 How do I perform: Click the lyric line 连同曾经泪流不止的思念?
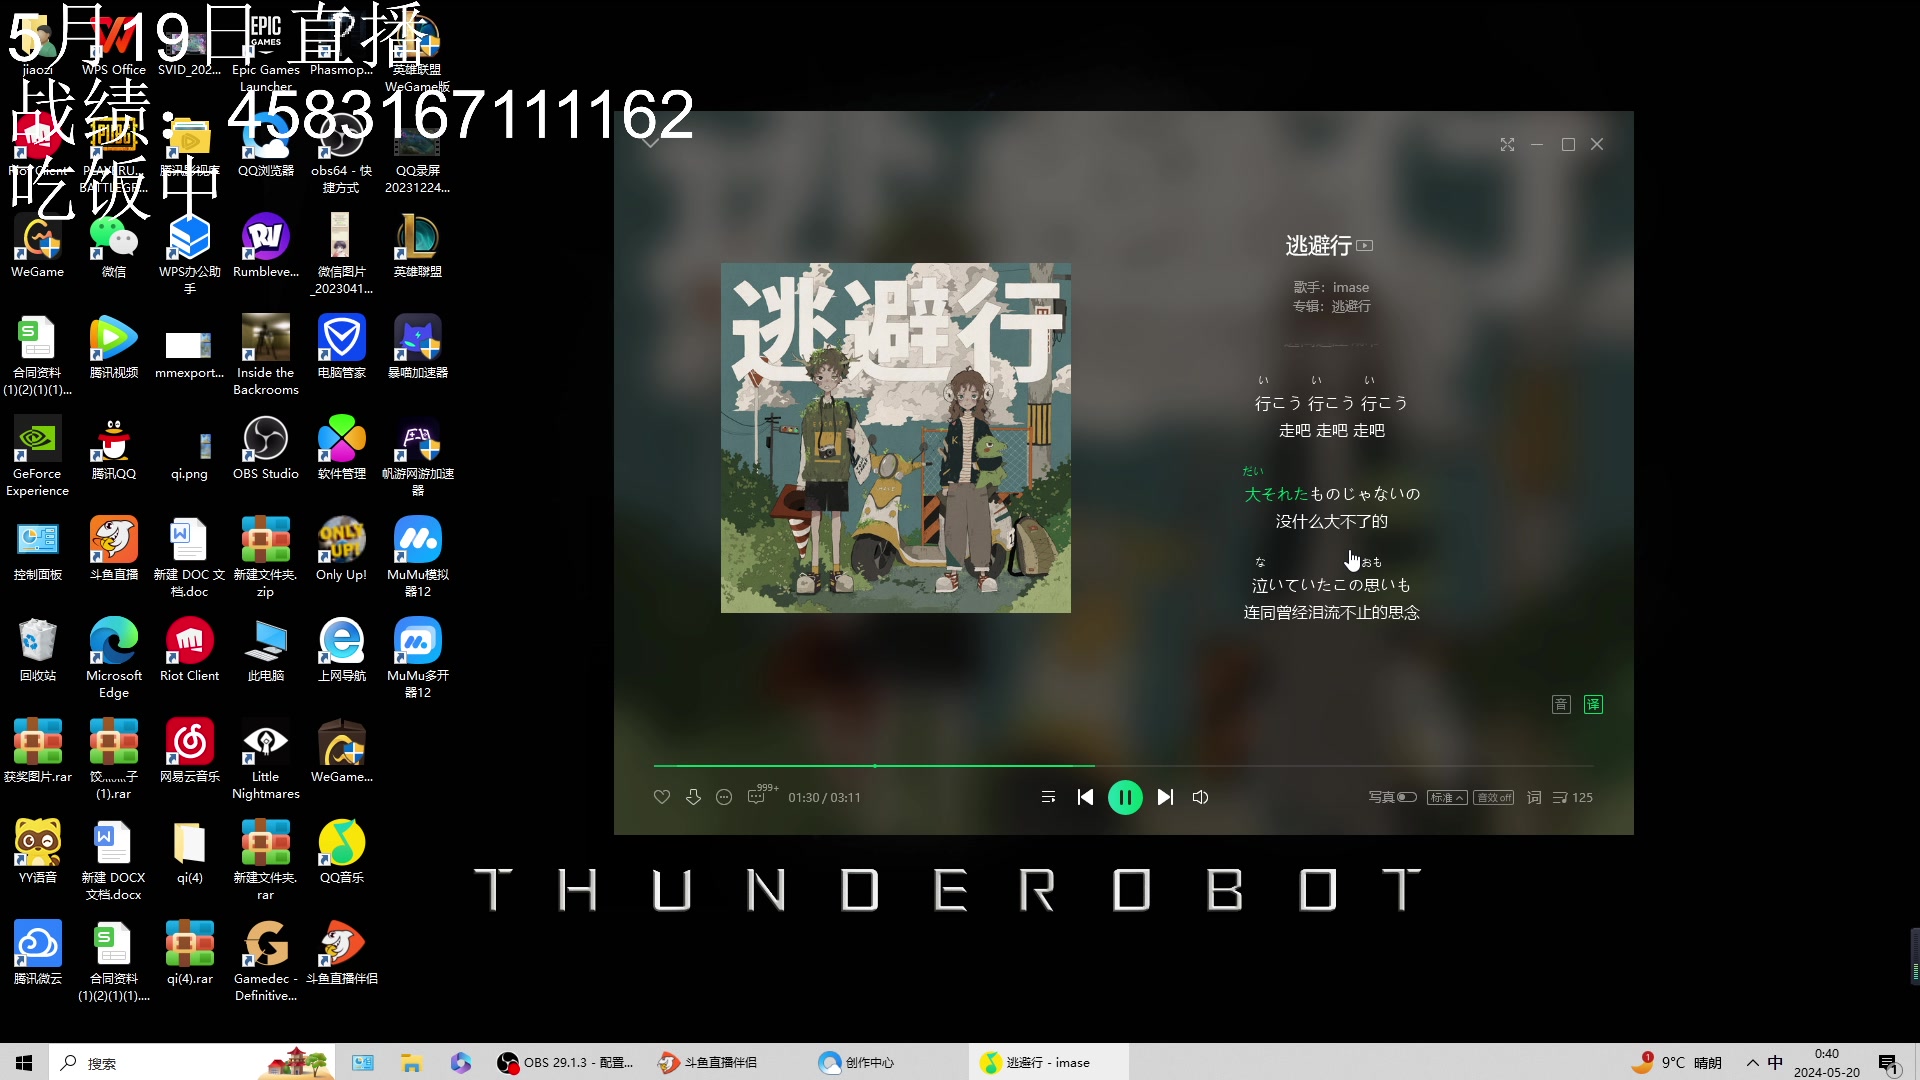tap(1331, 613)
